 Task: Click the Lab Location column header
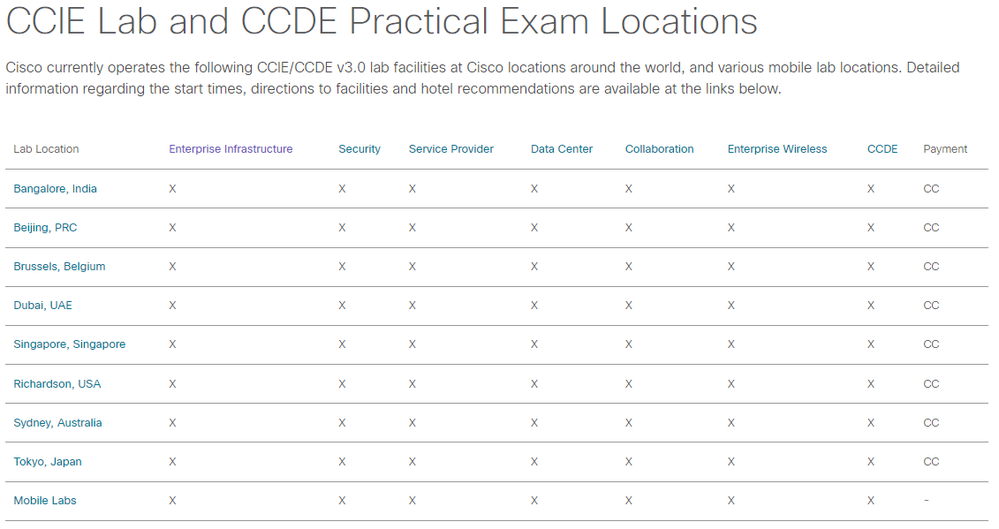click(46, 149)
